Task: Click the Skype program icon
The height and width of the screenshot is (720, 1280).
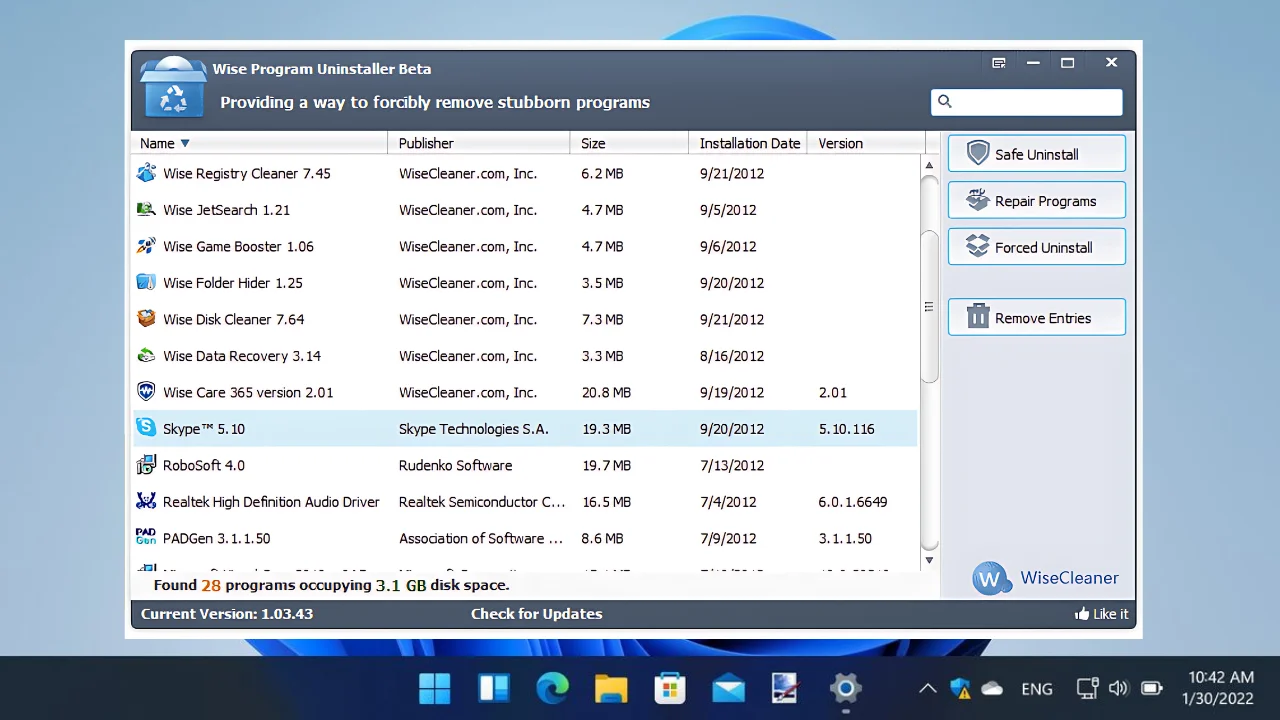Action: click(146, 429)
